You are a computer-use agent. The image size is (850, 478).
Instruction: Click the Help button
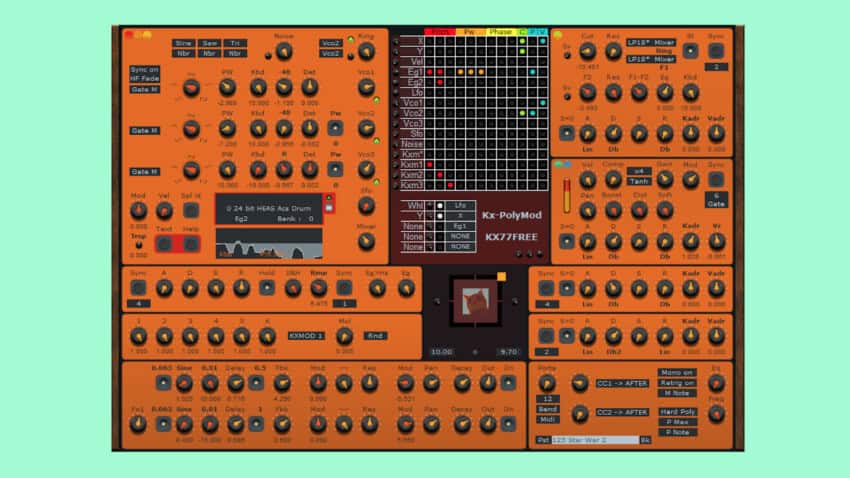click(x=190, y=244)
